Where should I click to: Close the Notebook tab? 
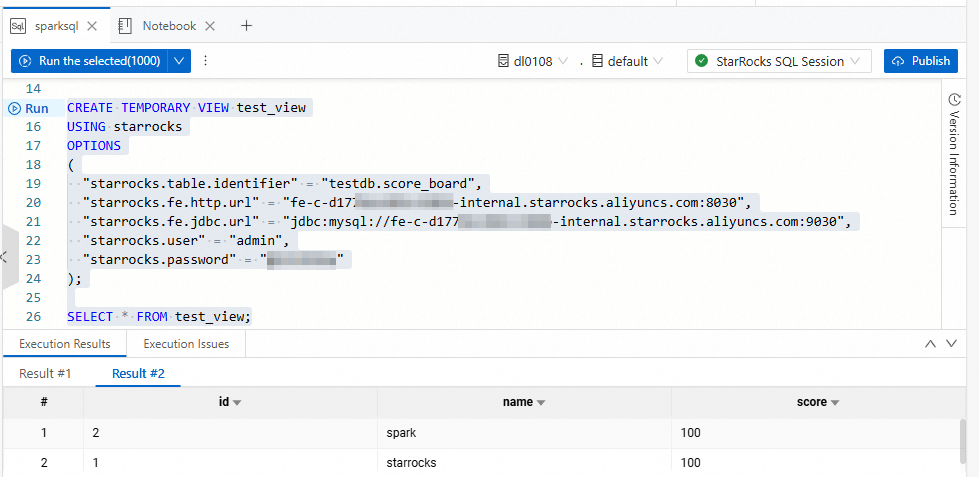211,26
